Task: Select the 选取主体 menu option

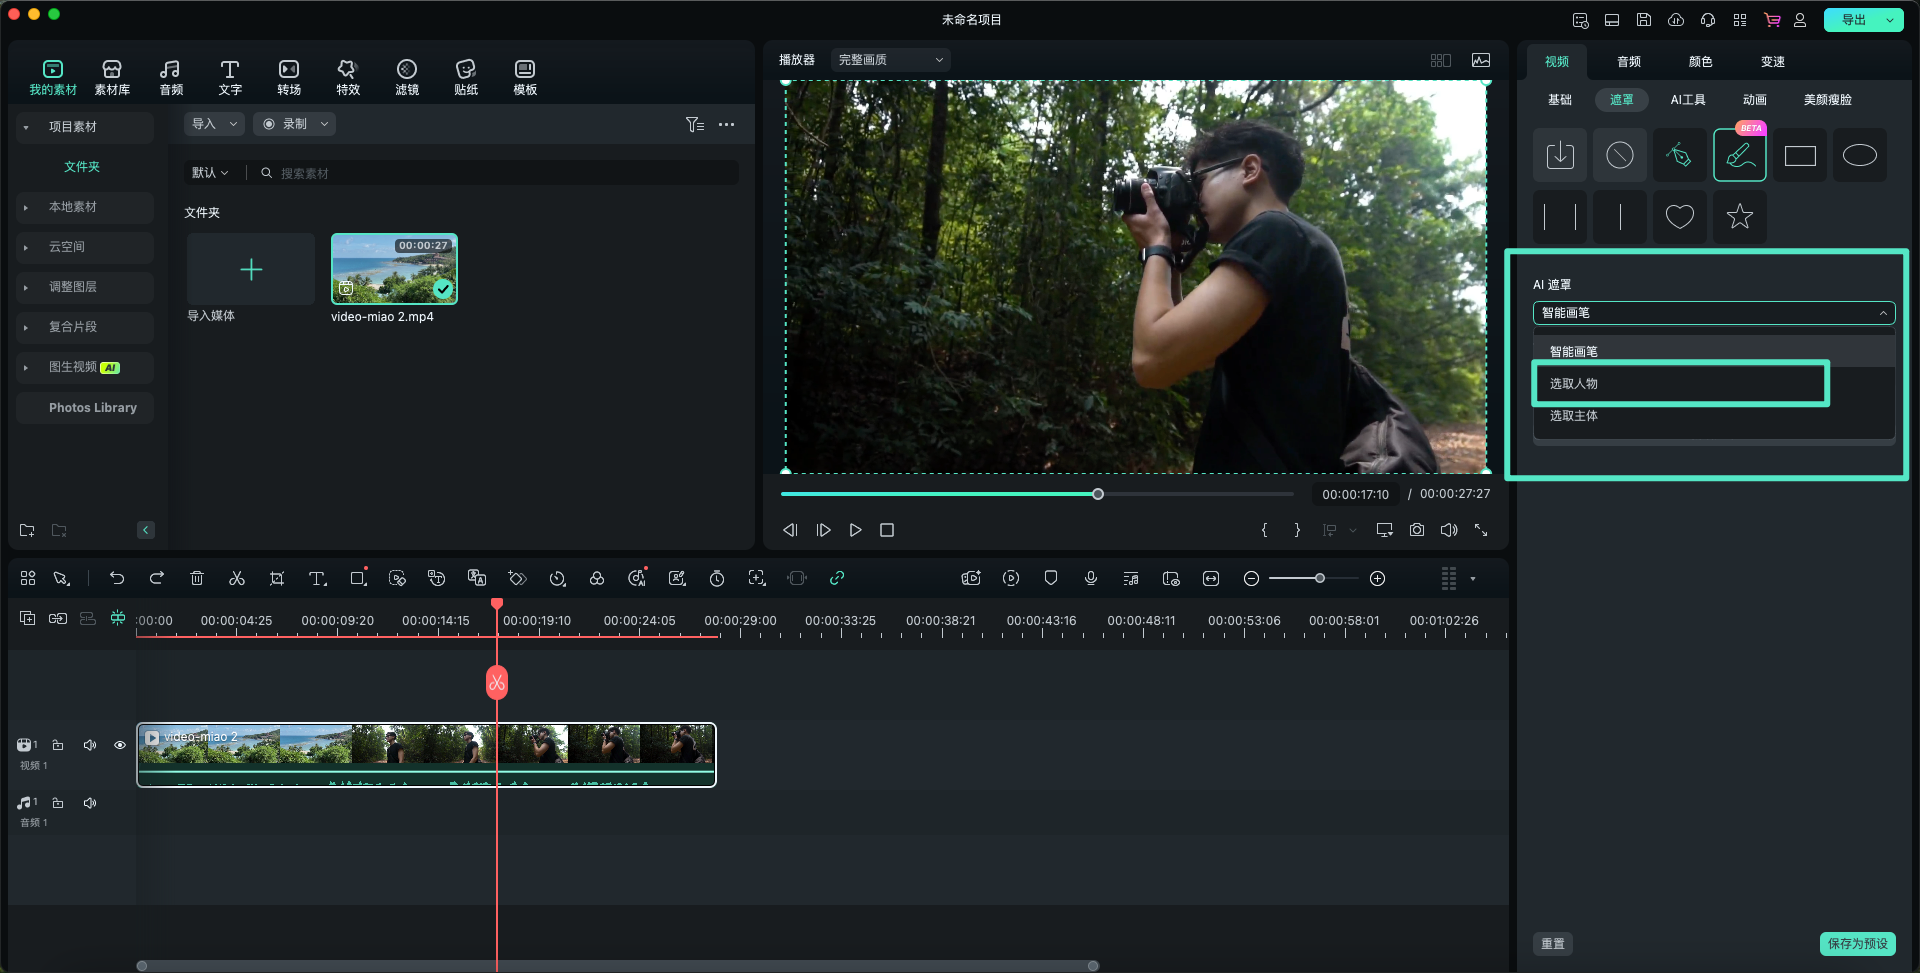Action: click(1574, 416)
